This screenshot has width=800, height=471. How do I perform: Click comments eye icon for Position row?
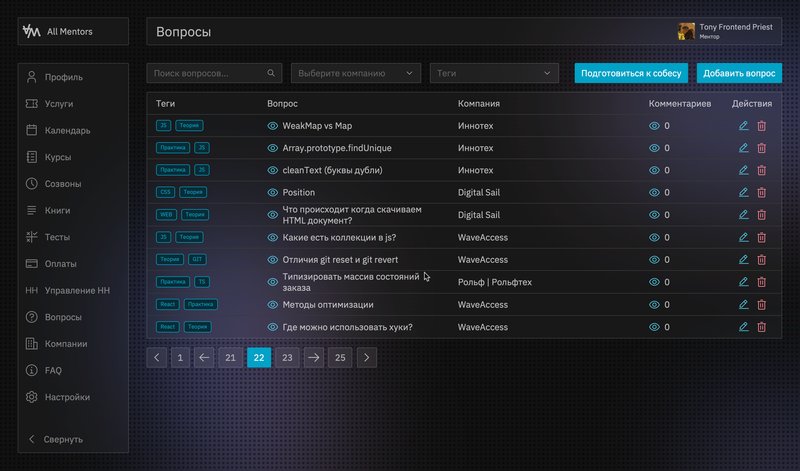click(x=654, y=192)
